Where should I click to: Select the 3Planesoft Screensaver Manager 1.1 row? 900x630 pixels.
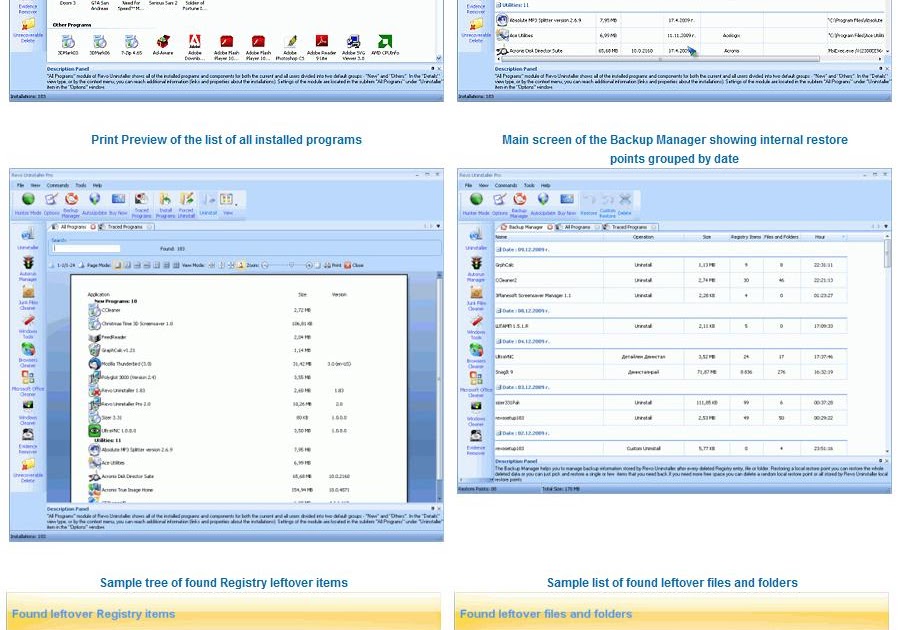click(670, 295)
